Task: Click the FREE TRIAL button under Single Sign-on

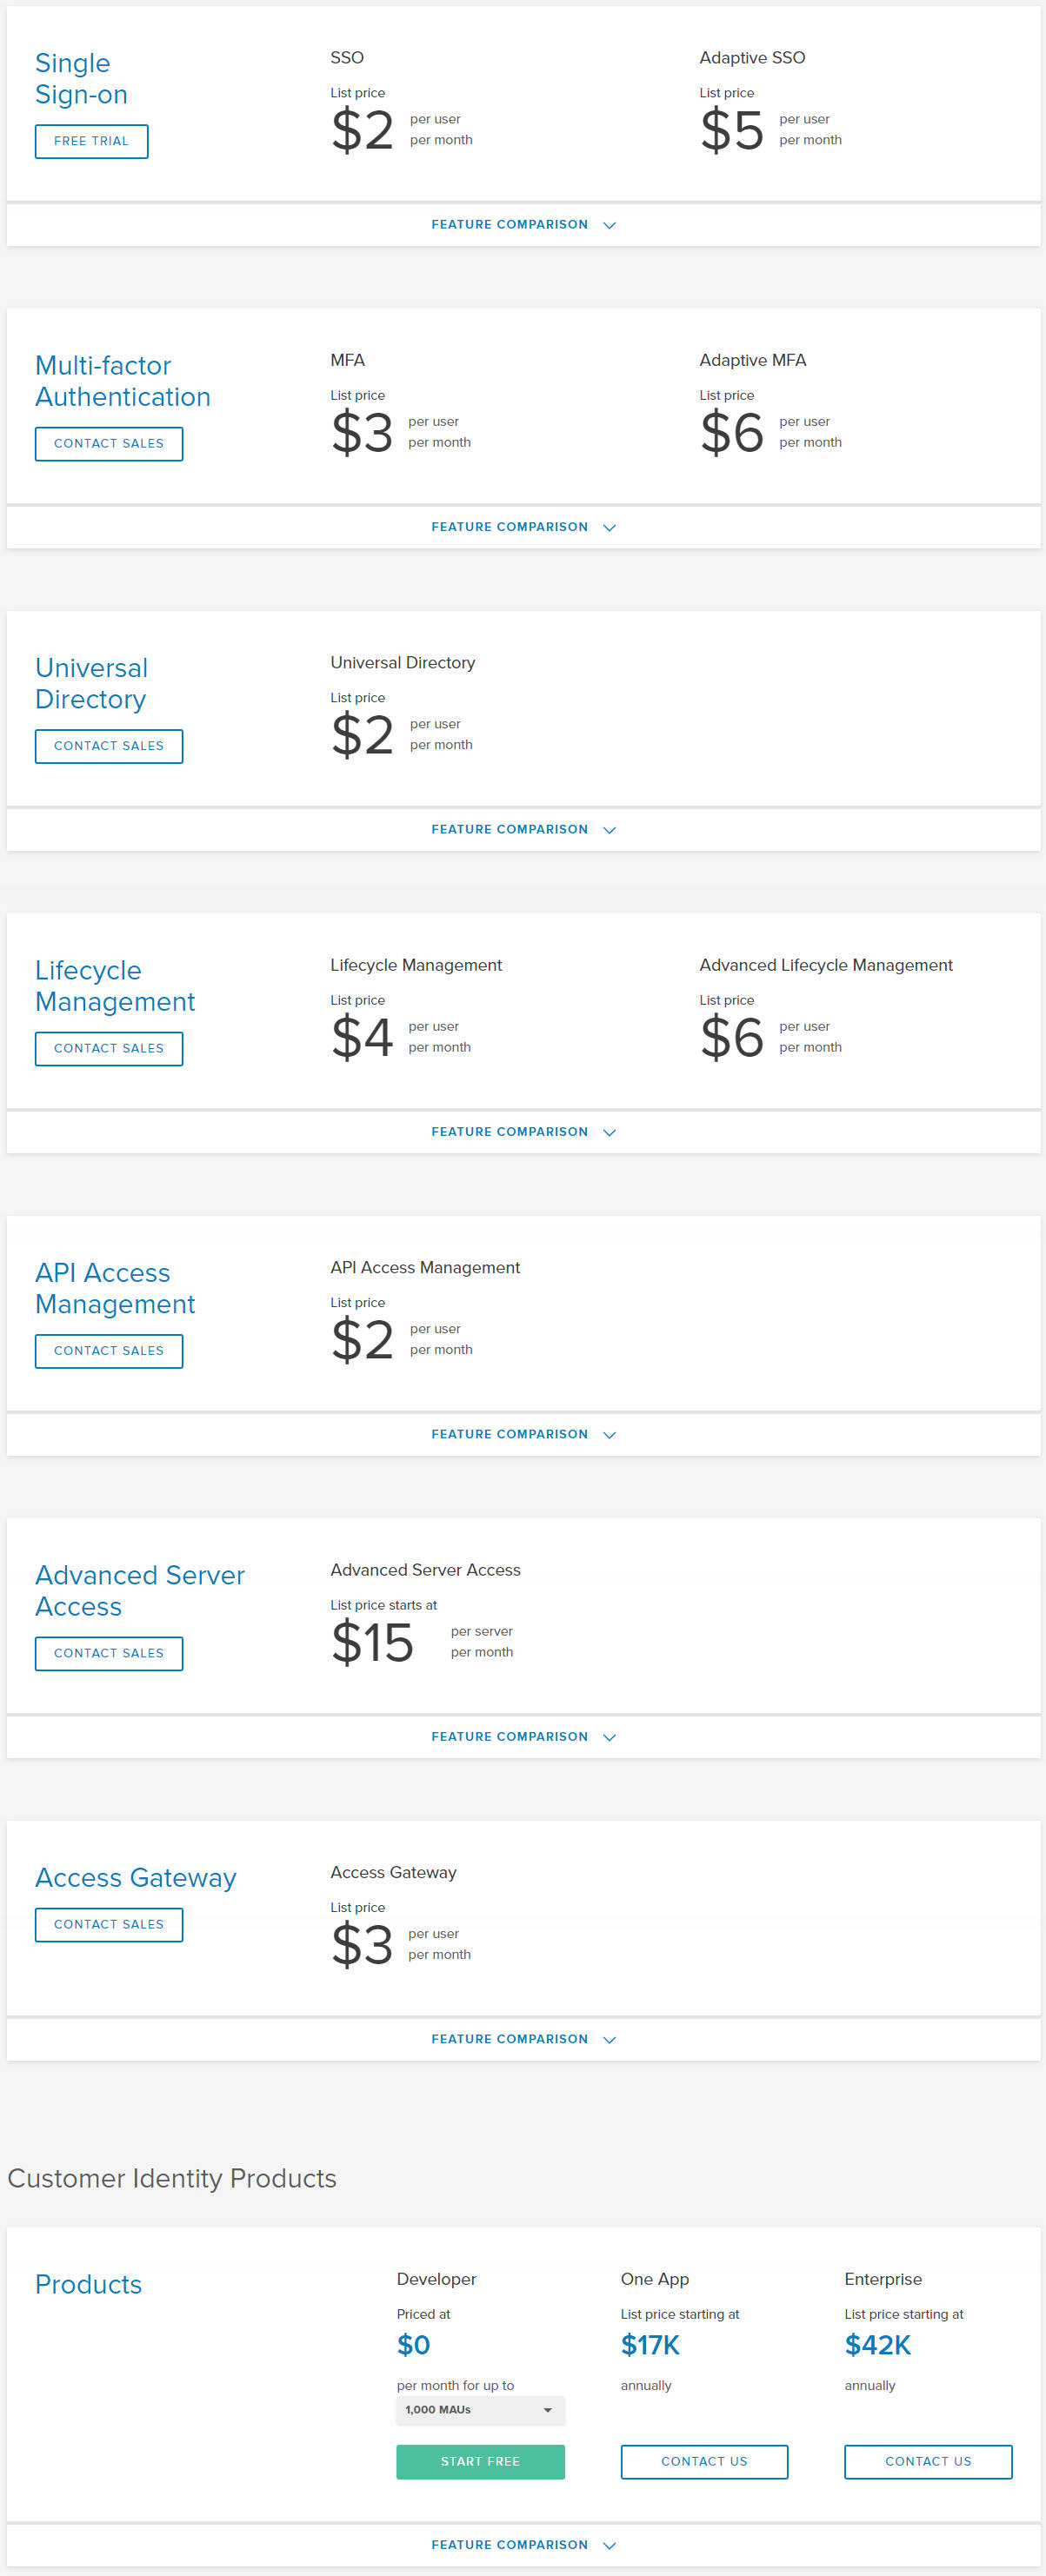Action: 91,141
